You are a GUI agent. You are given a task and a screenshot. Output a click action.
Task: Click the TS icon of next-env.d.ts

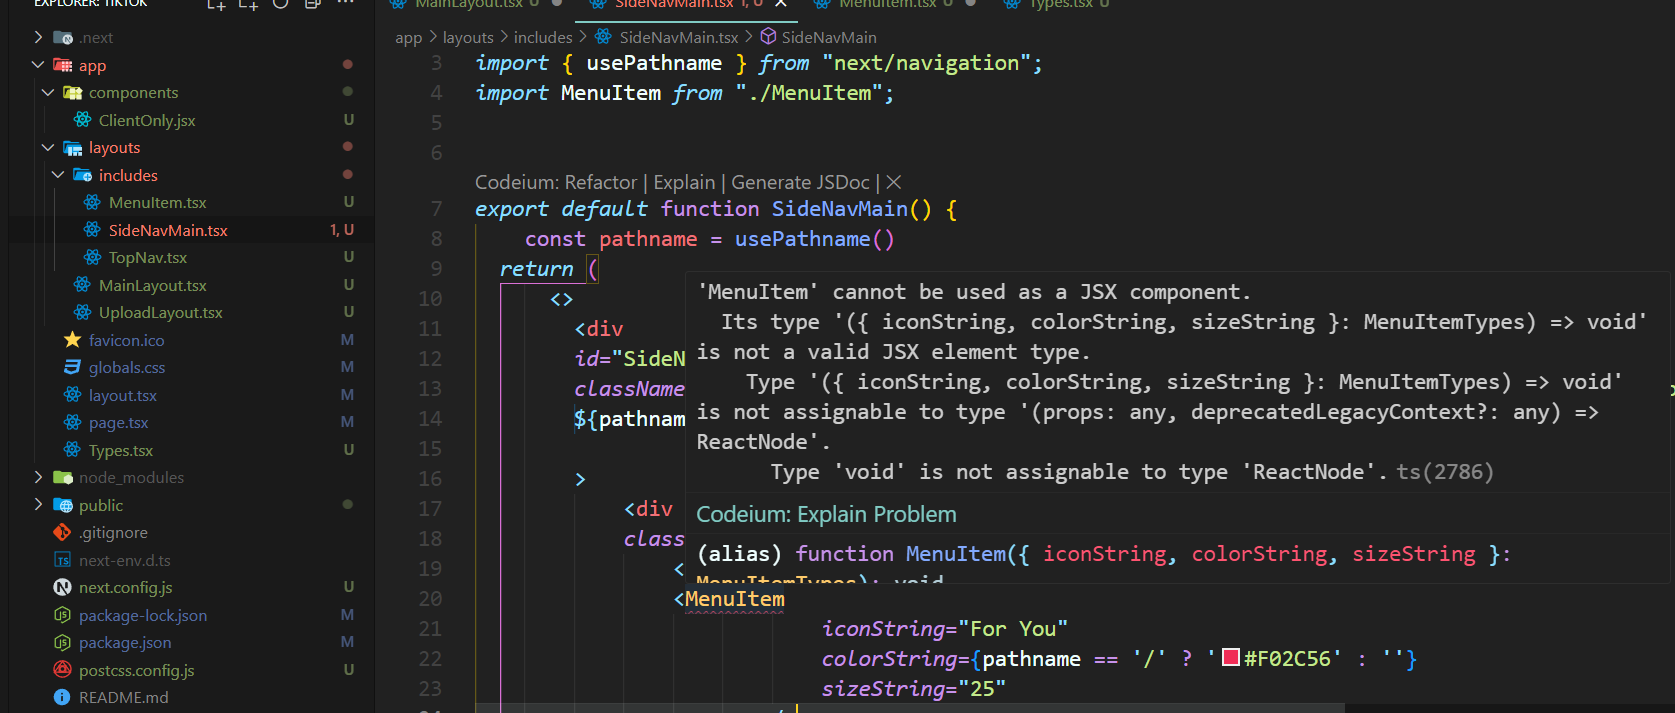click(62, 560)
